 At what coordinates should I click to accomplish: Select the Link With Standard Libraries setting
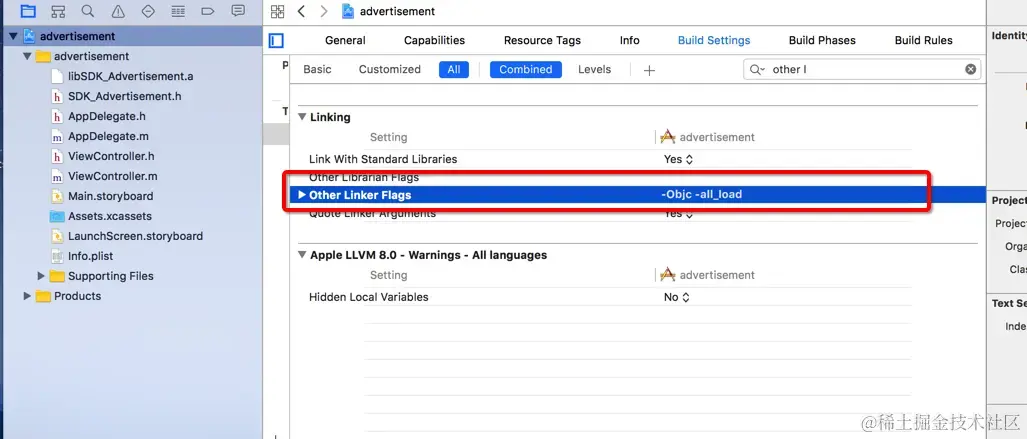pyautogui.click(x=383, y=159)
